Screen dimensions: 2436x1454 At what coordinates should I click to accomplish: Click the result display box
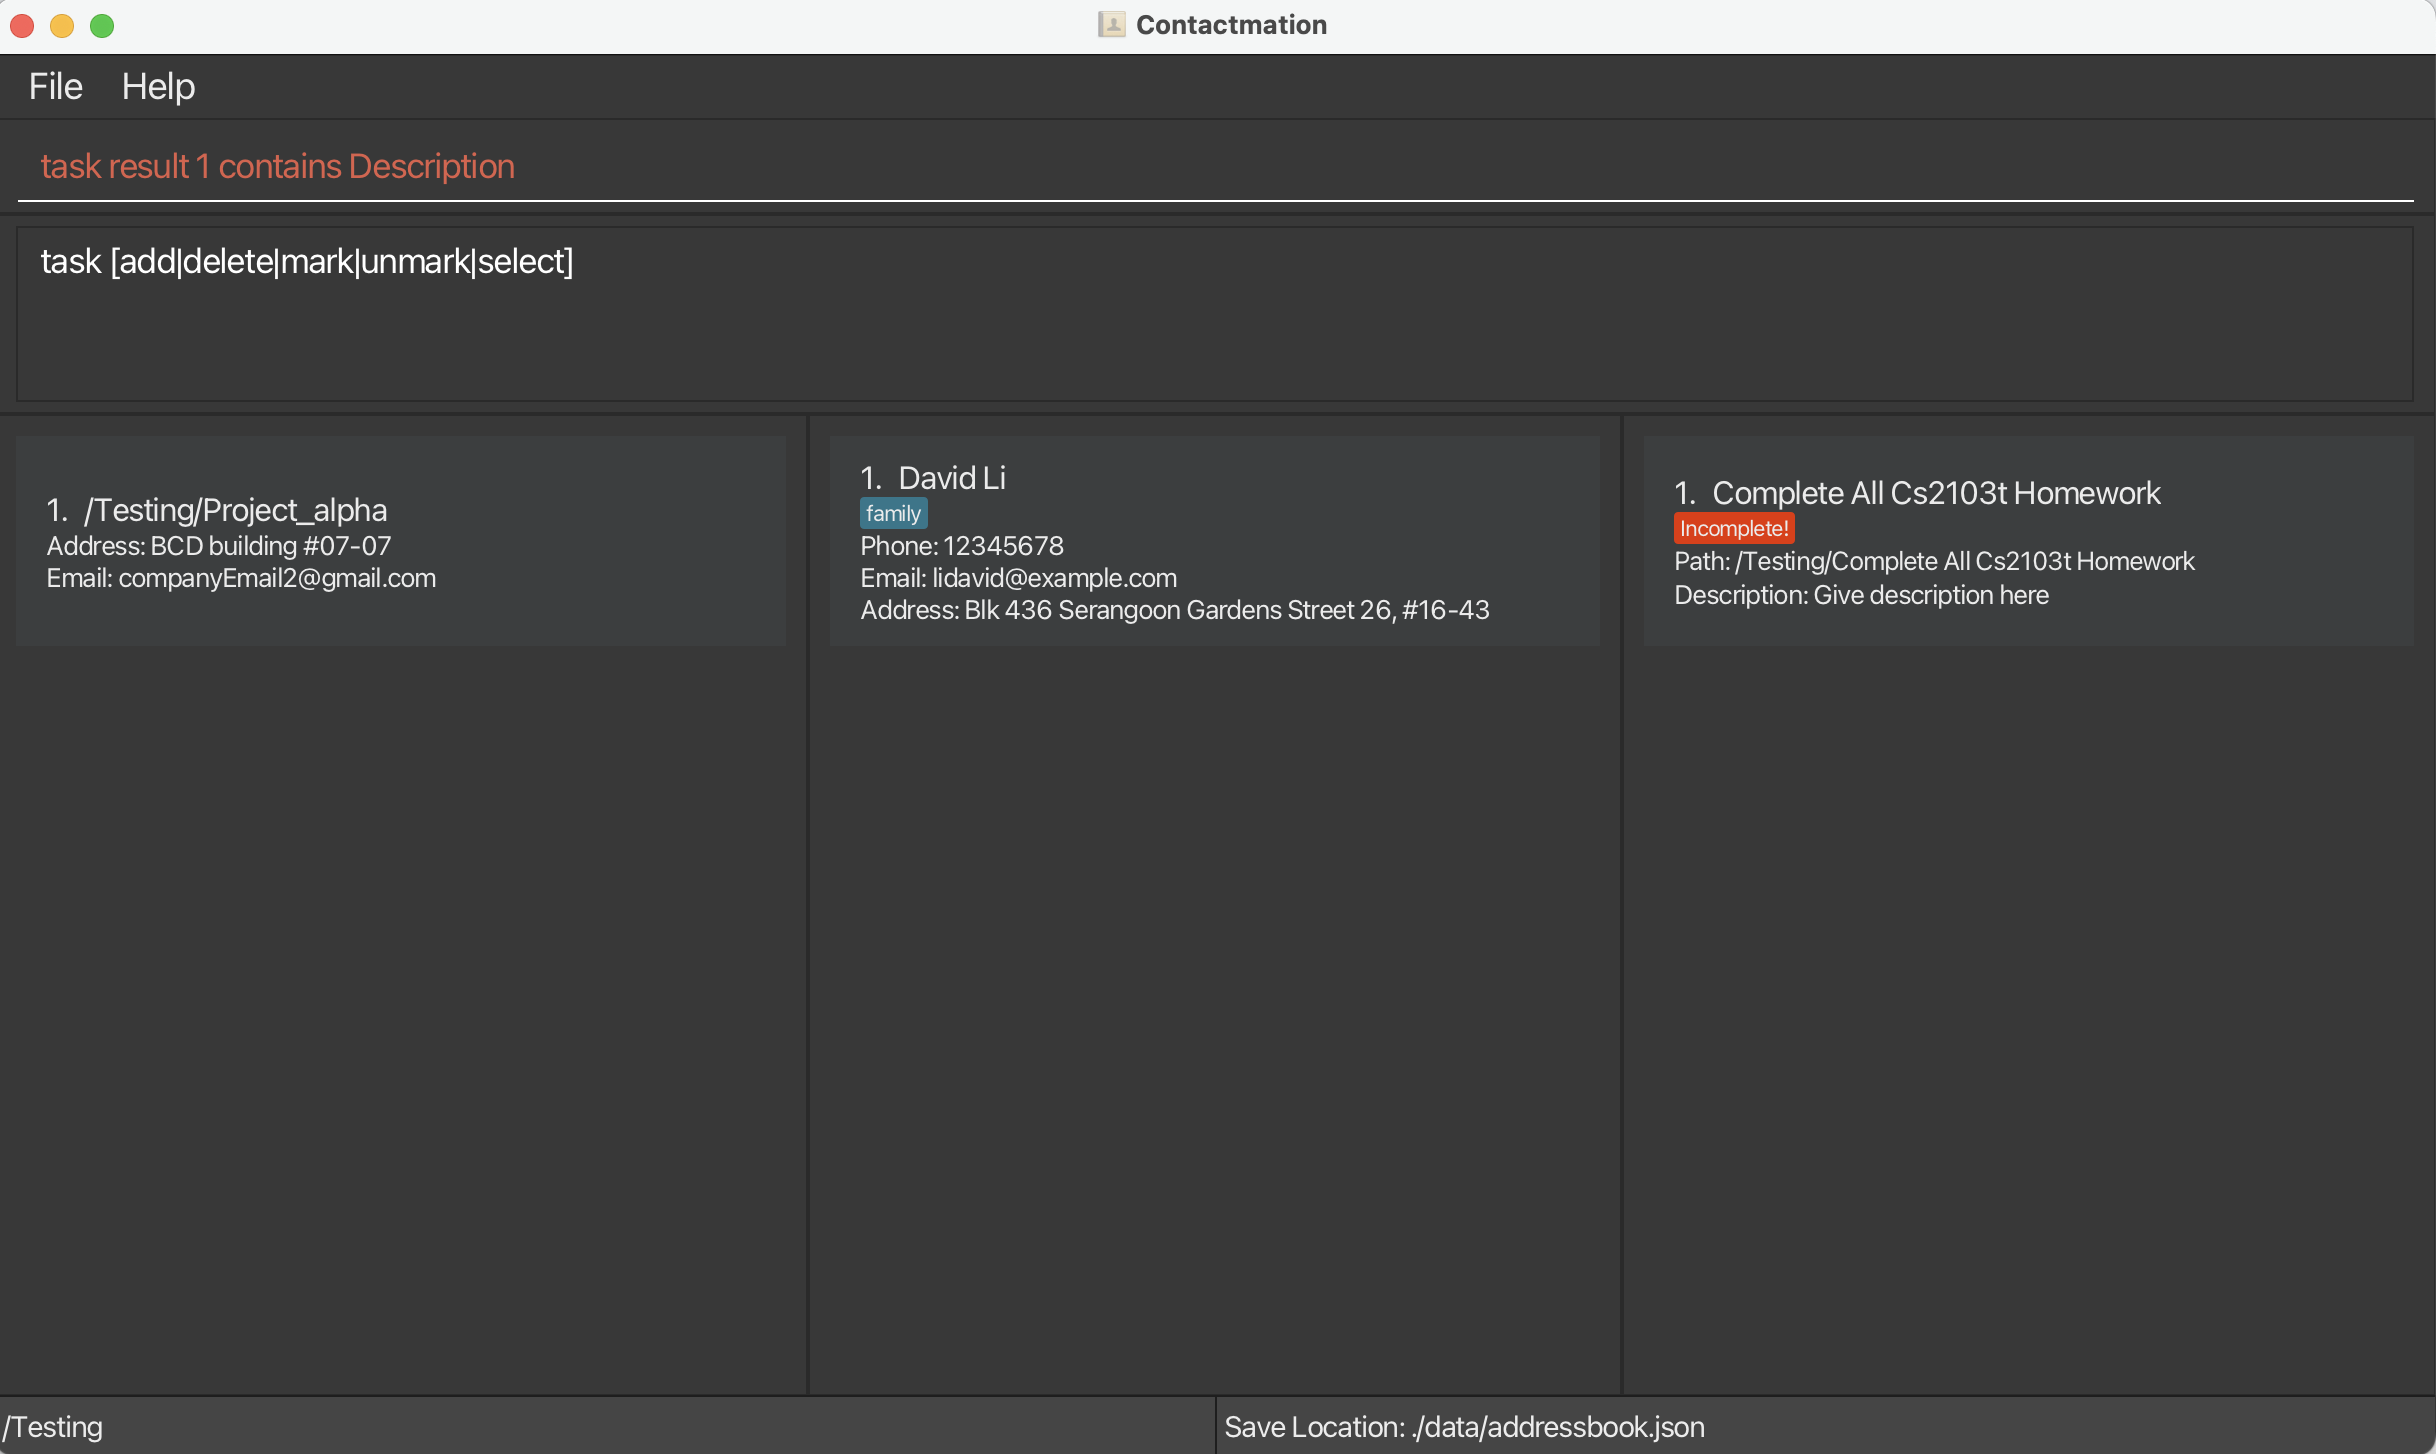tap(1214, 314)
